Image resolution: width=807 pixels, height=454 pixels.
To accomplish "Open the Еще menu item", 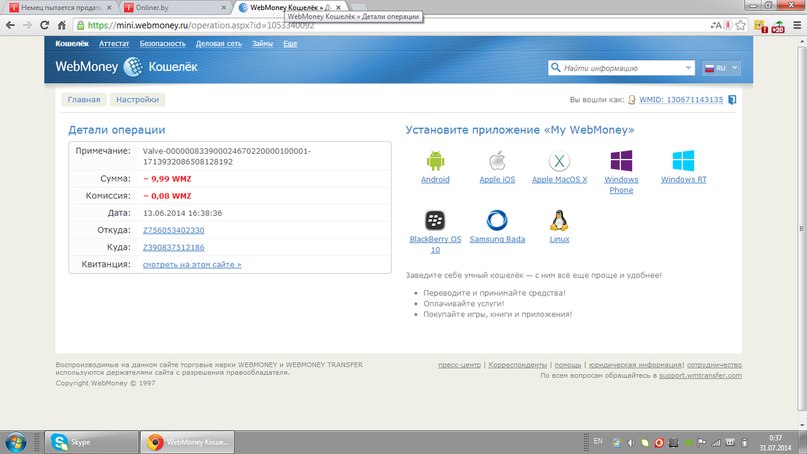I will [290, 44].
